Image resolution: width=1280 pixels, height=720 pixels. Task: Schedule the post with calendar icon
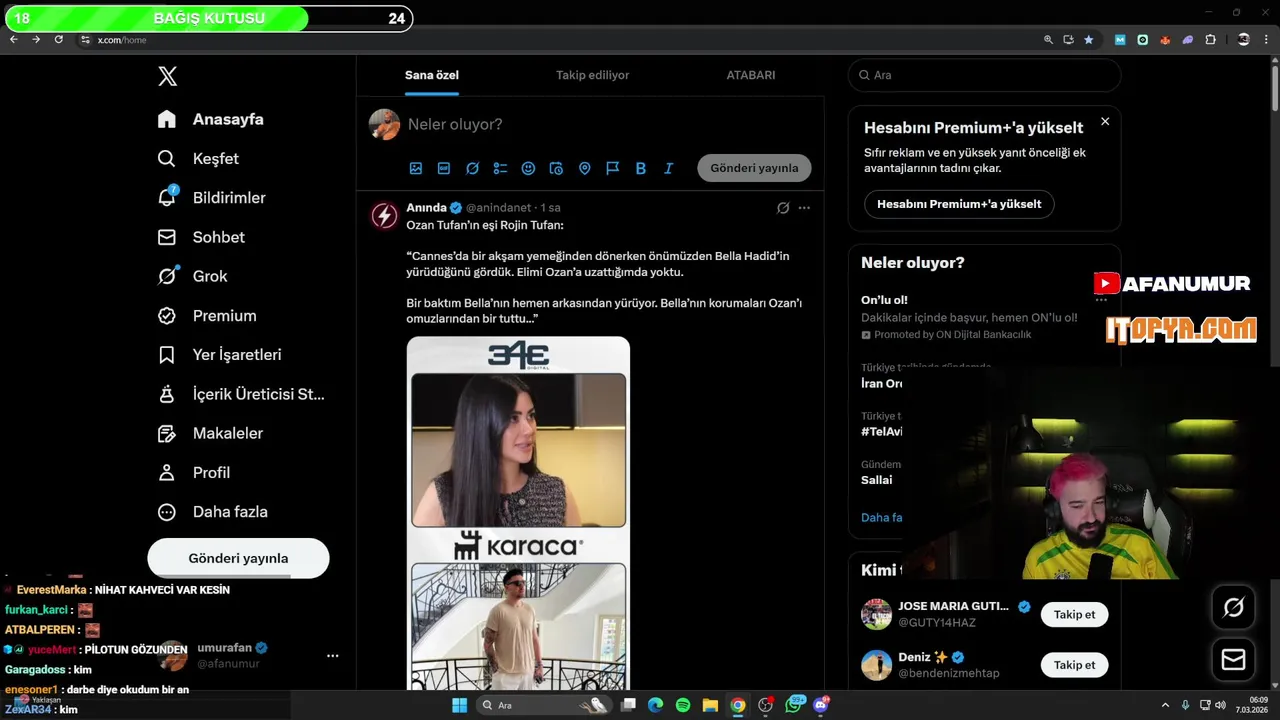[556, 168]
